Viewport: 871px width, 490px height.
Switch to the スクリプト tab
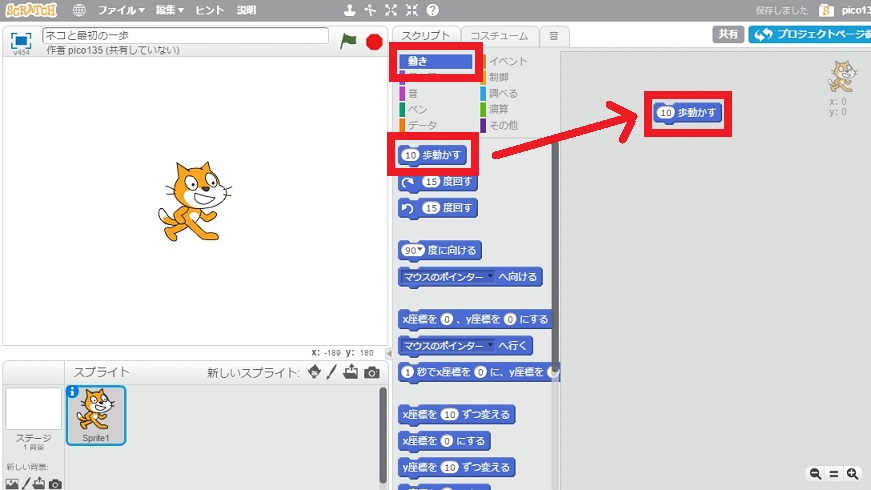[x=426, y=36]
